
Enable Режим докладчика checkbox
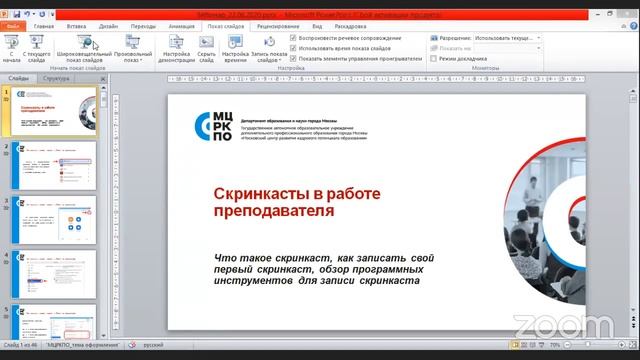[x=433, y=58]
